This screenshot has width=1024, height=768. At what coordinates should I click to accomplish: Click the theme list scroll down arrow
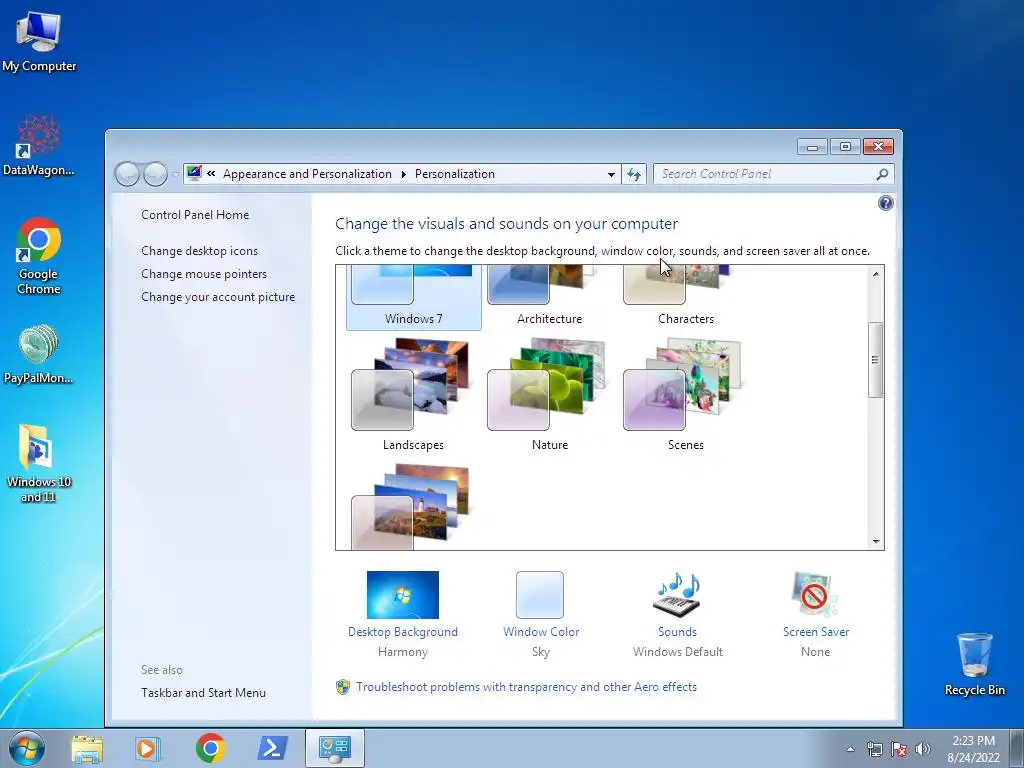point(876,541)
